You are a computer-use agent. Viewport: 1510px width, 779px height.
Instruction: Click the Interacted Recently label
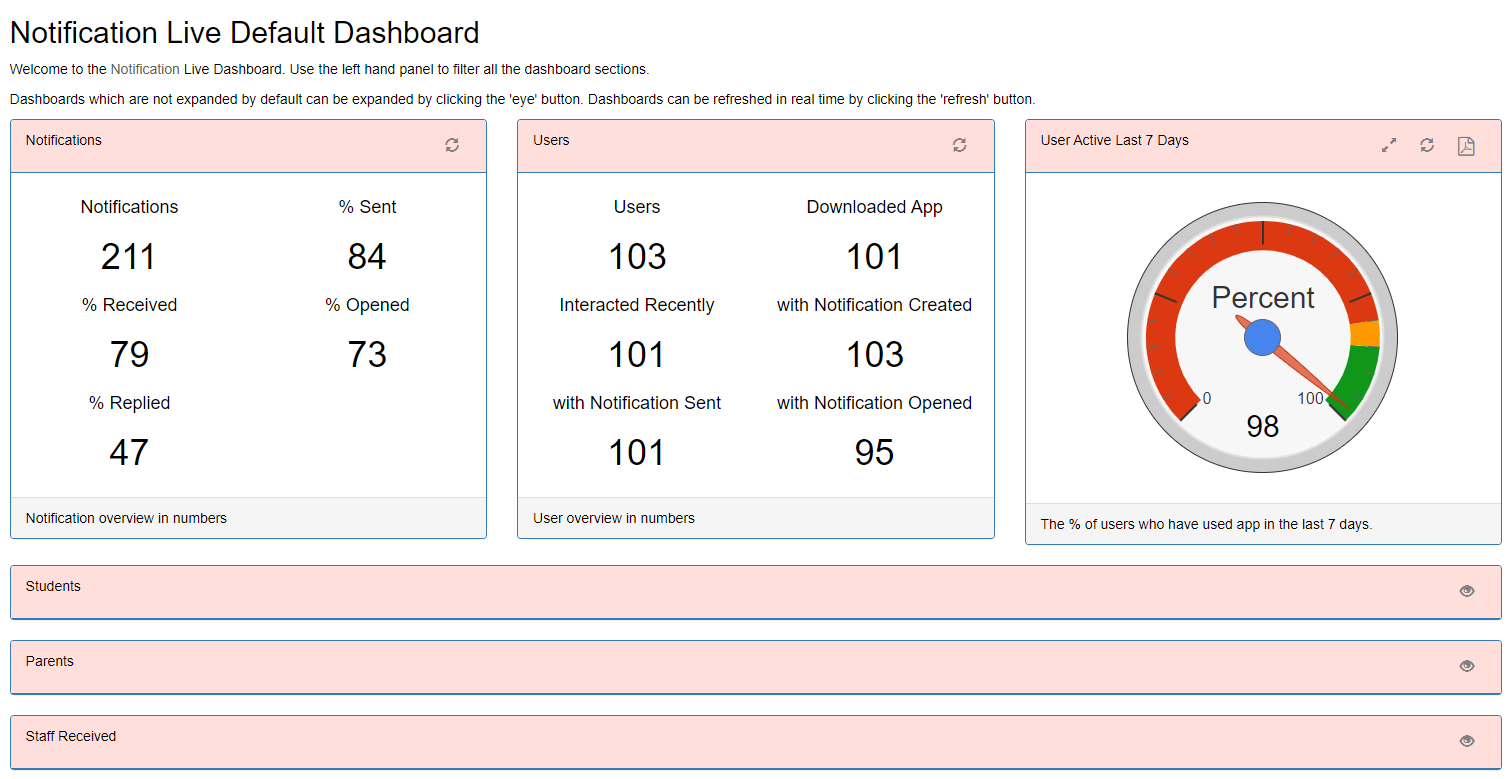point(637,305)
